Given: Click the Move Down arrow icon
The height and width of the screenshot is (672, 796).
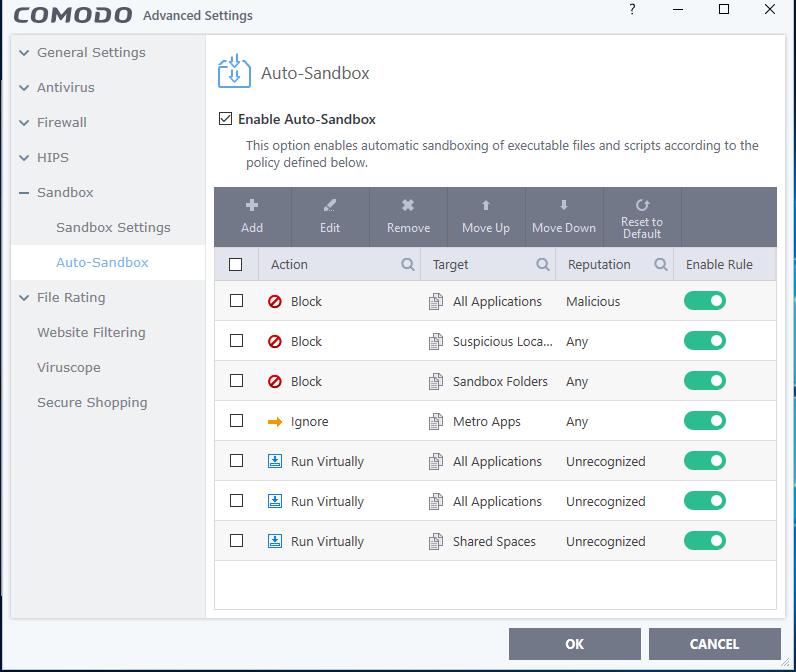Looking at the screenshot, I should click(564, 205).
